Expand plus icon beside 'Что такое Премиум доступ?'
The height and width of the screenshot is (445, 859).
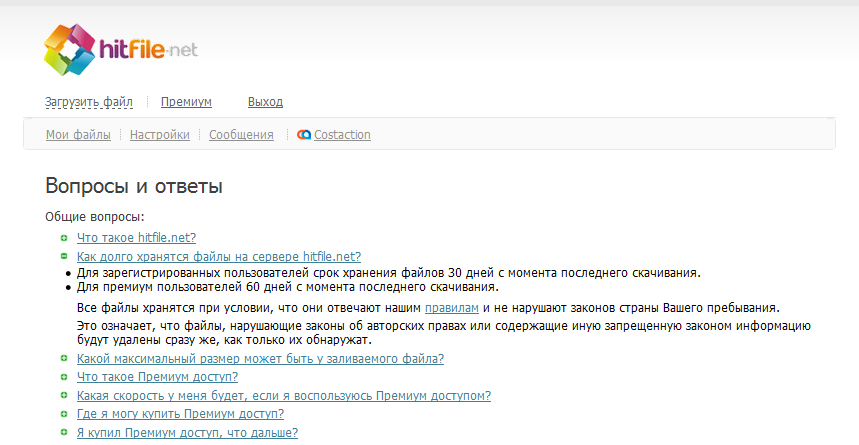coord(64,377)
